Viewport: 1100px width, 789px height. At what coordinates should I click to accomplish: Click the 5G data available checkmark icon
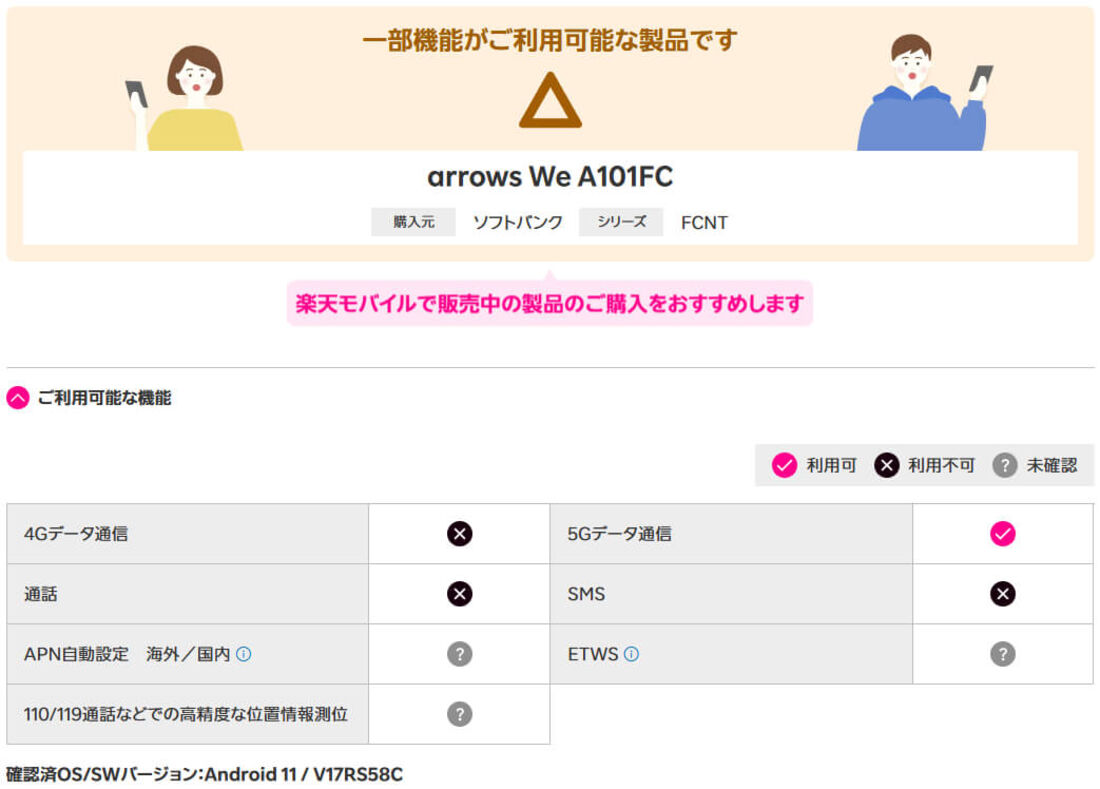[x=1002, y=534]
